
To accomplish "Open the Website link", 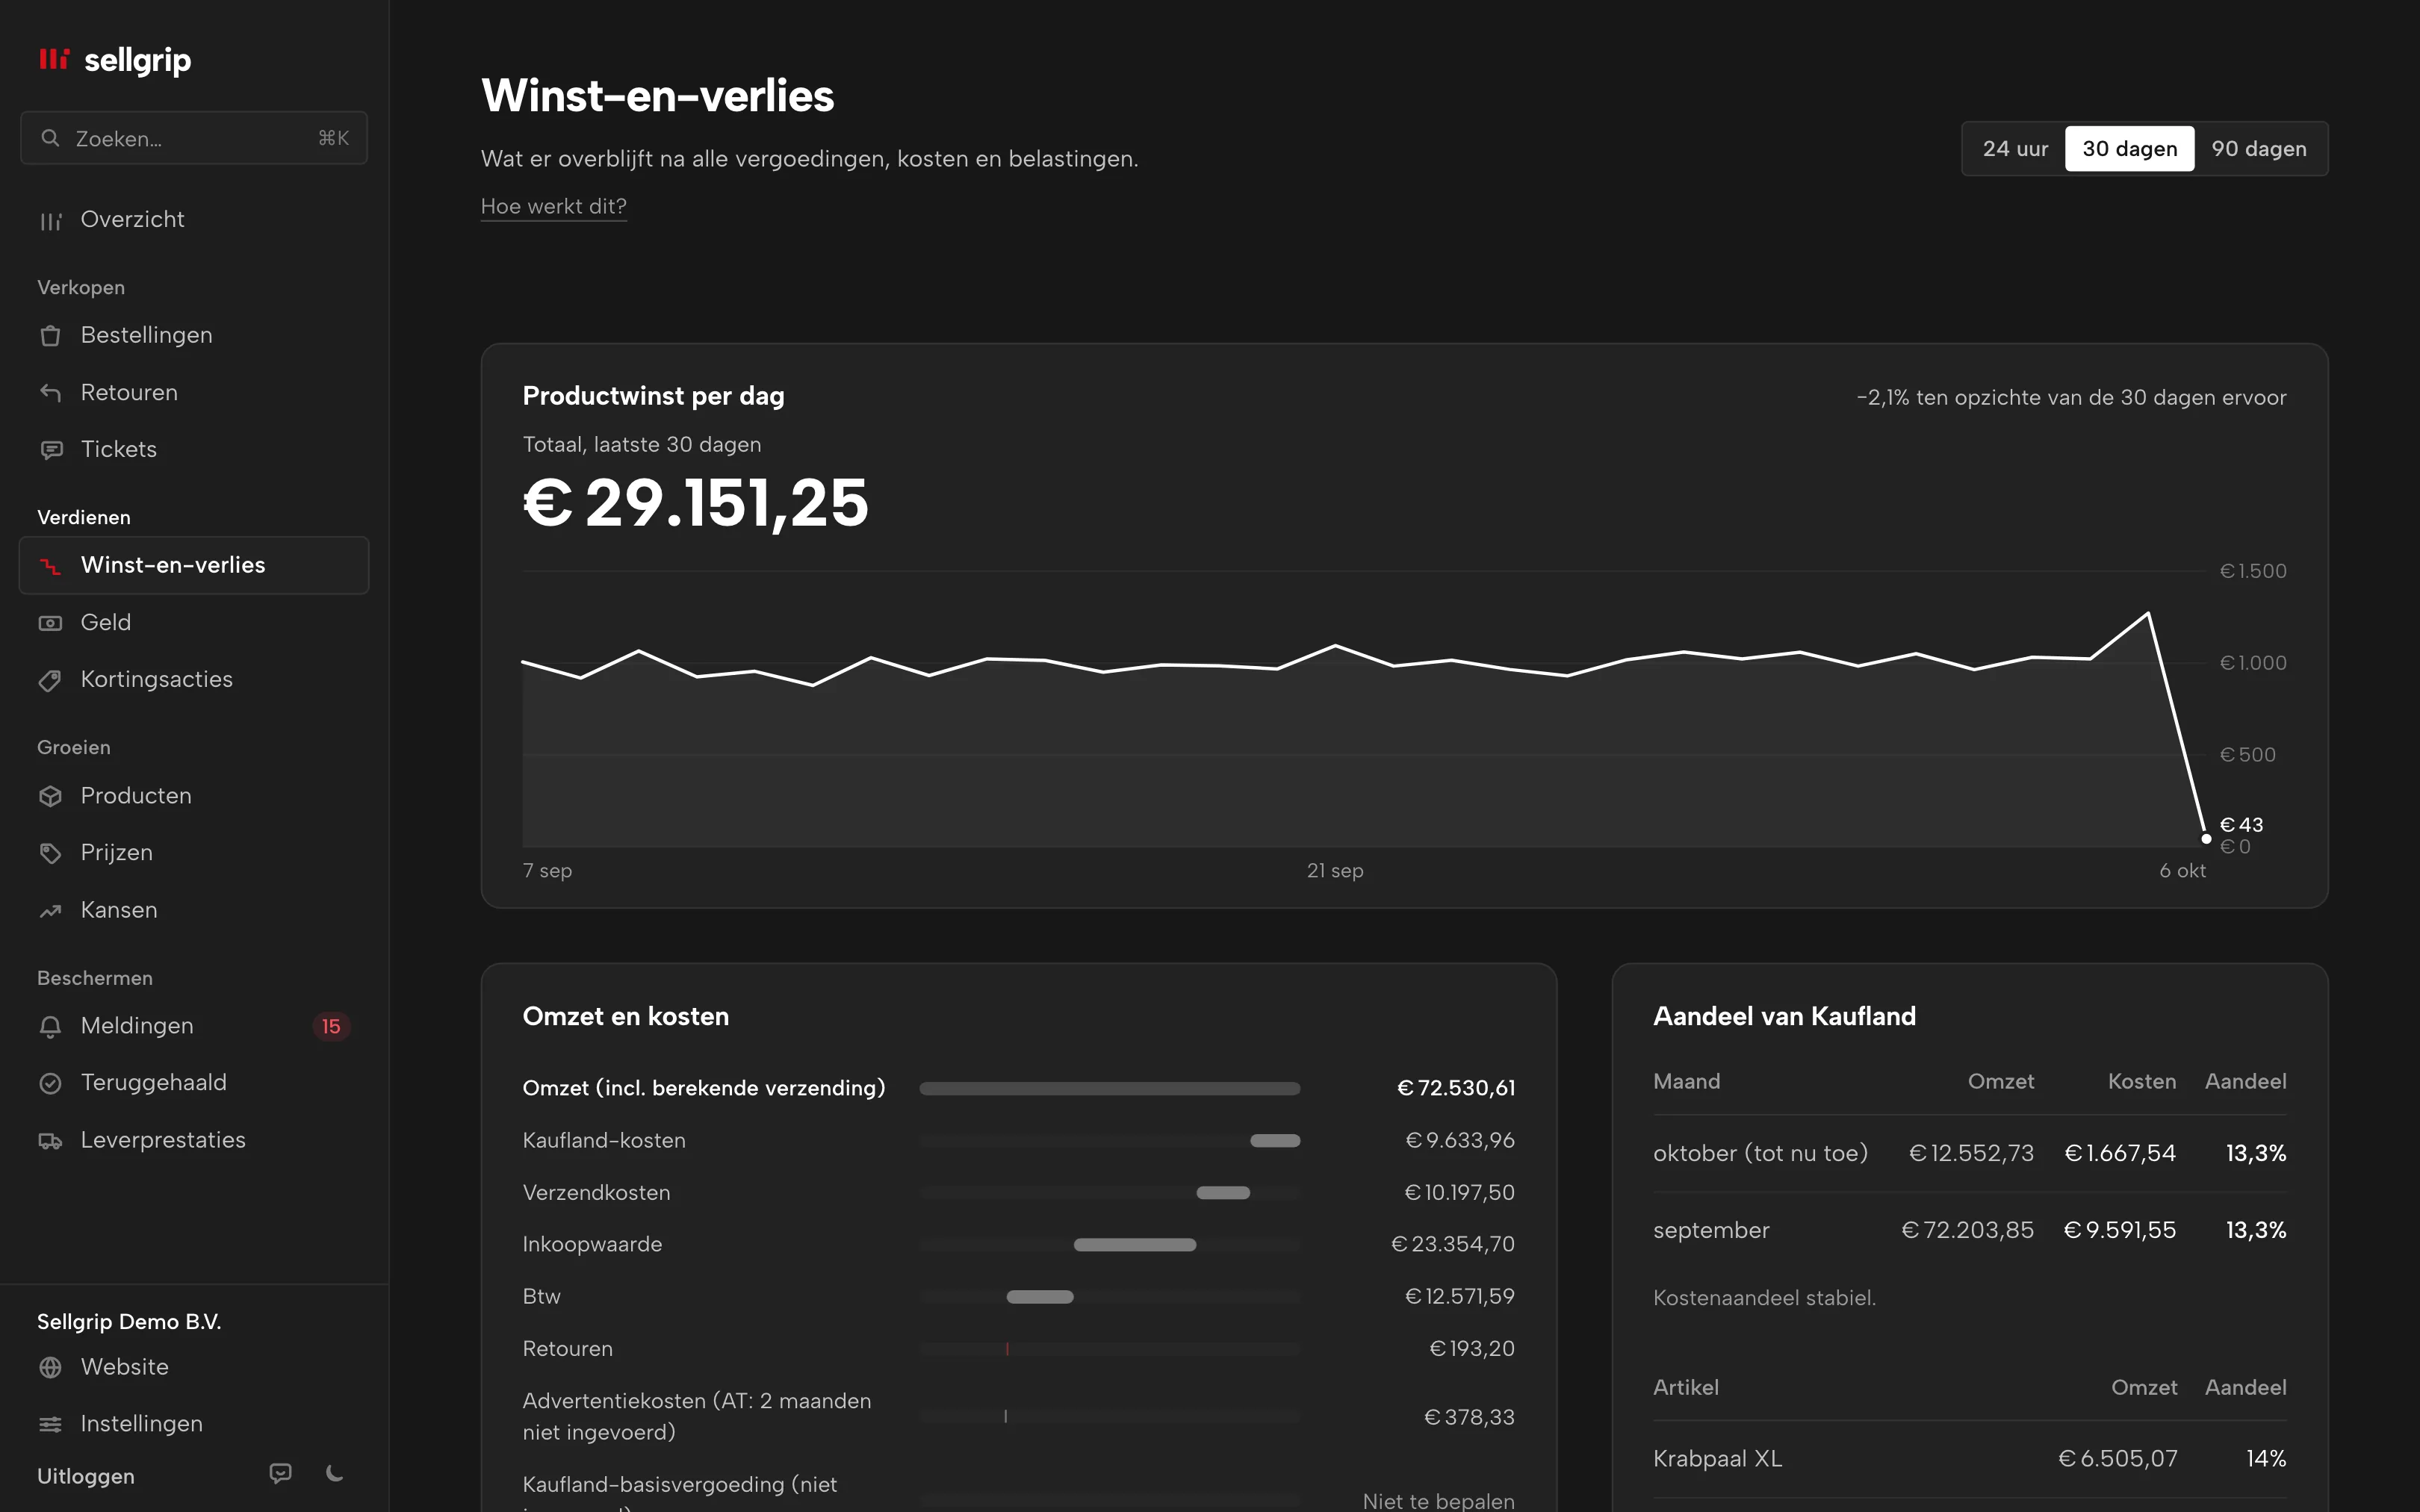I will [x=194, y=1367].
